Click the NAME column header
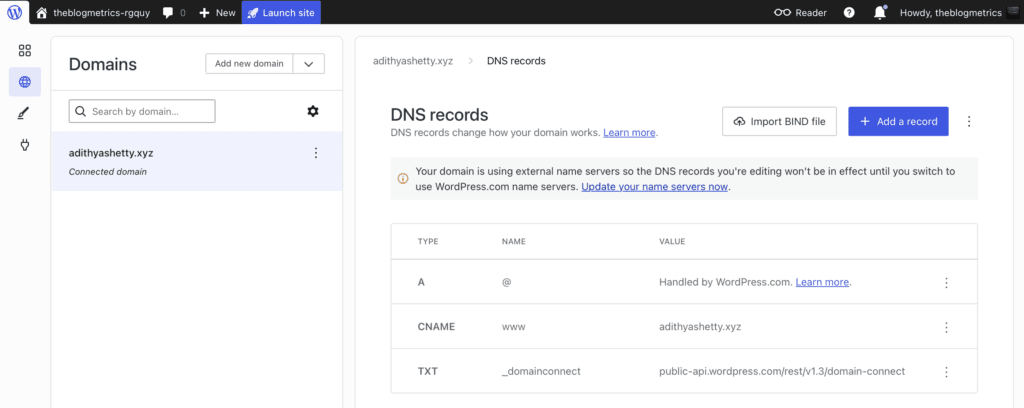1024x408 pixels. coord(513,242)
